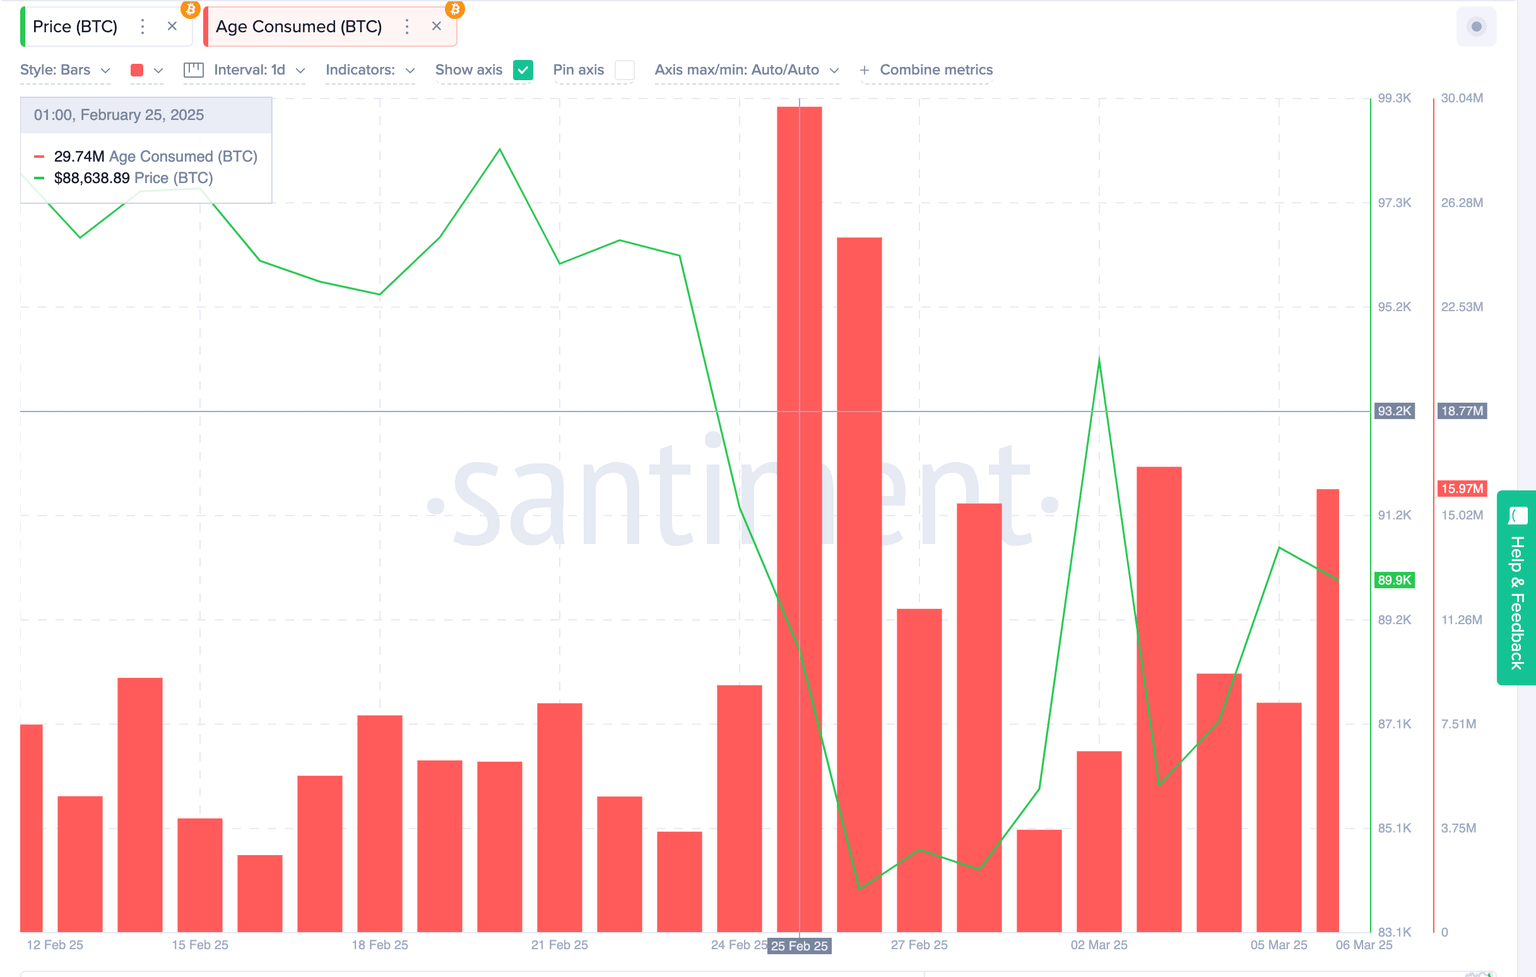Click the 25 Feb 25 date marker
Image resolution: width=1536 pixels, height=977 pixels.
799,945
